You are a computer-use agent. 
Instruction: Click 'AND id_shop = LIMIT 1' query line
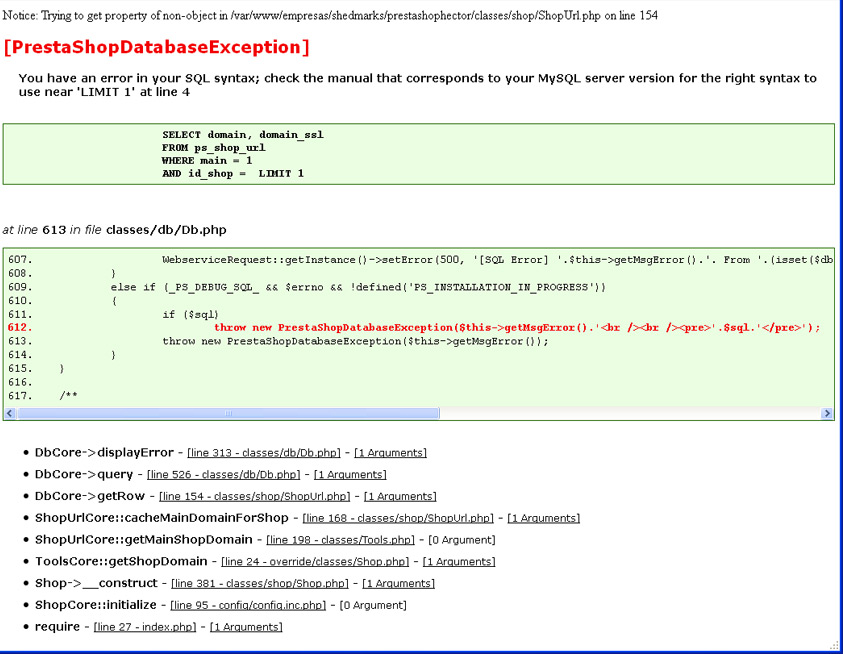pos(233,174)
